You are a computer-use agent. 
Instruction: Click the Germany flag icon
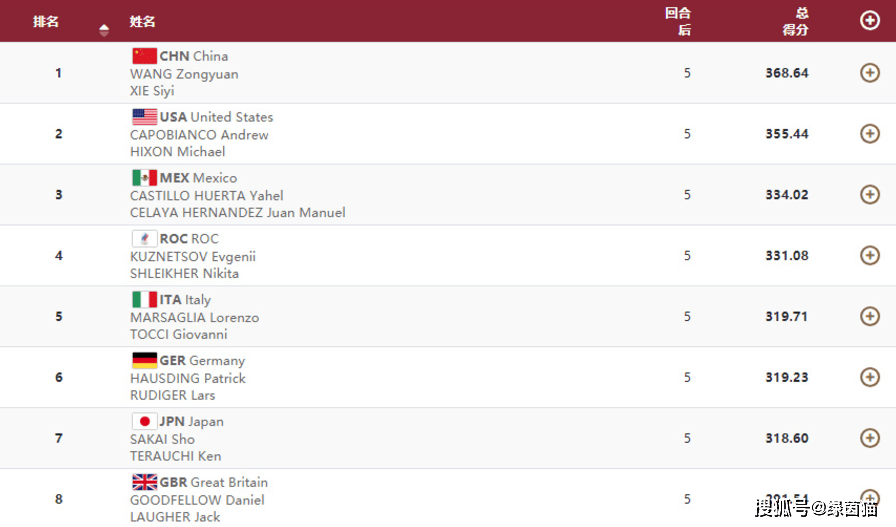[144, 361]
